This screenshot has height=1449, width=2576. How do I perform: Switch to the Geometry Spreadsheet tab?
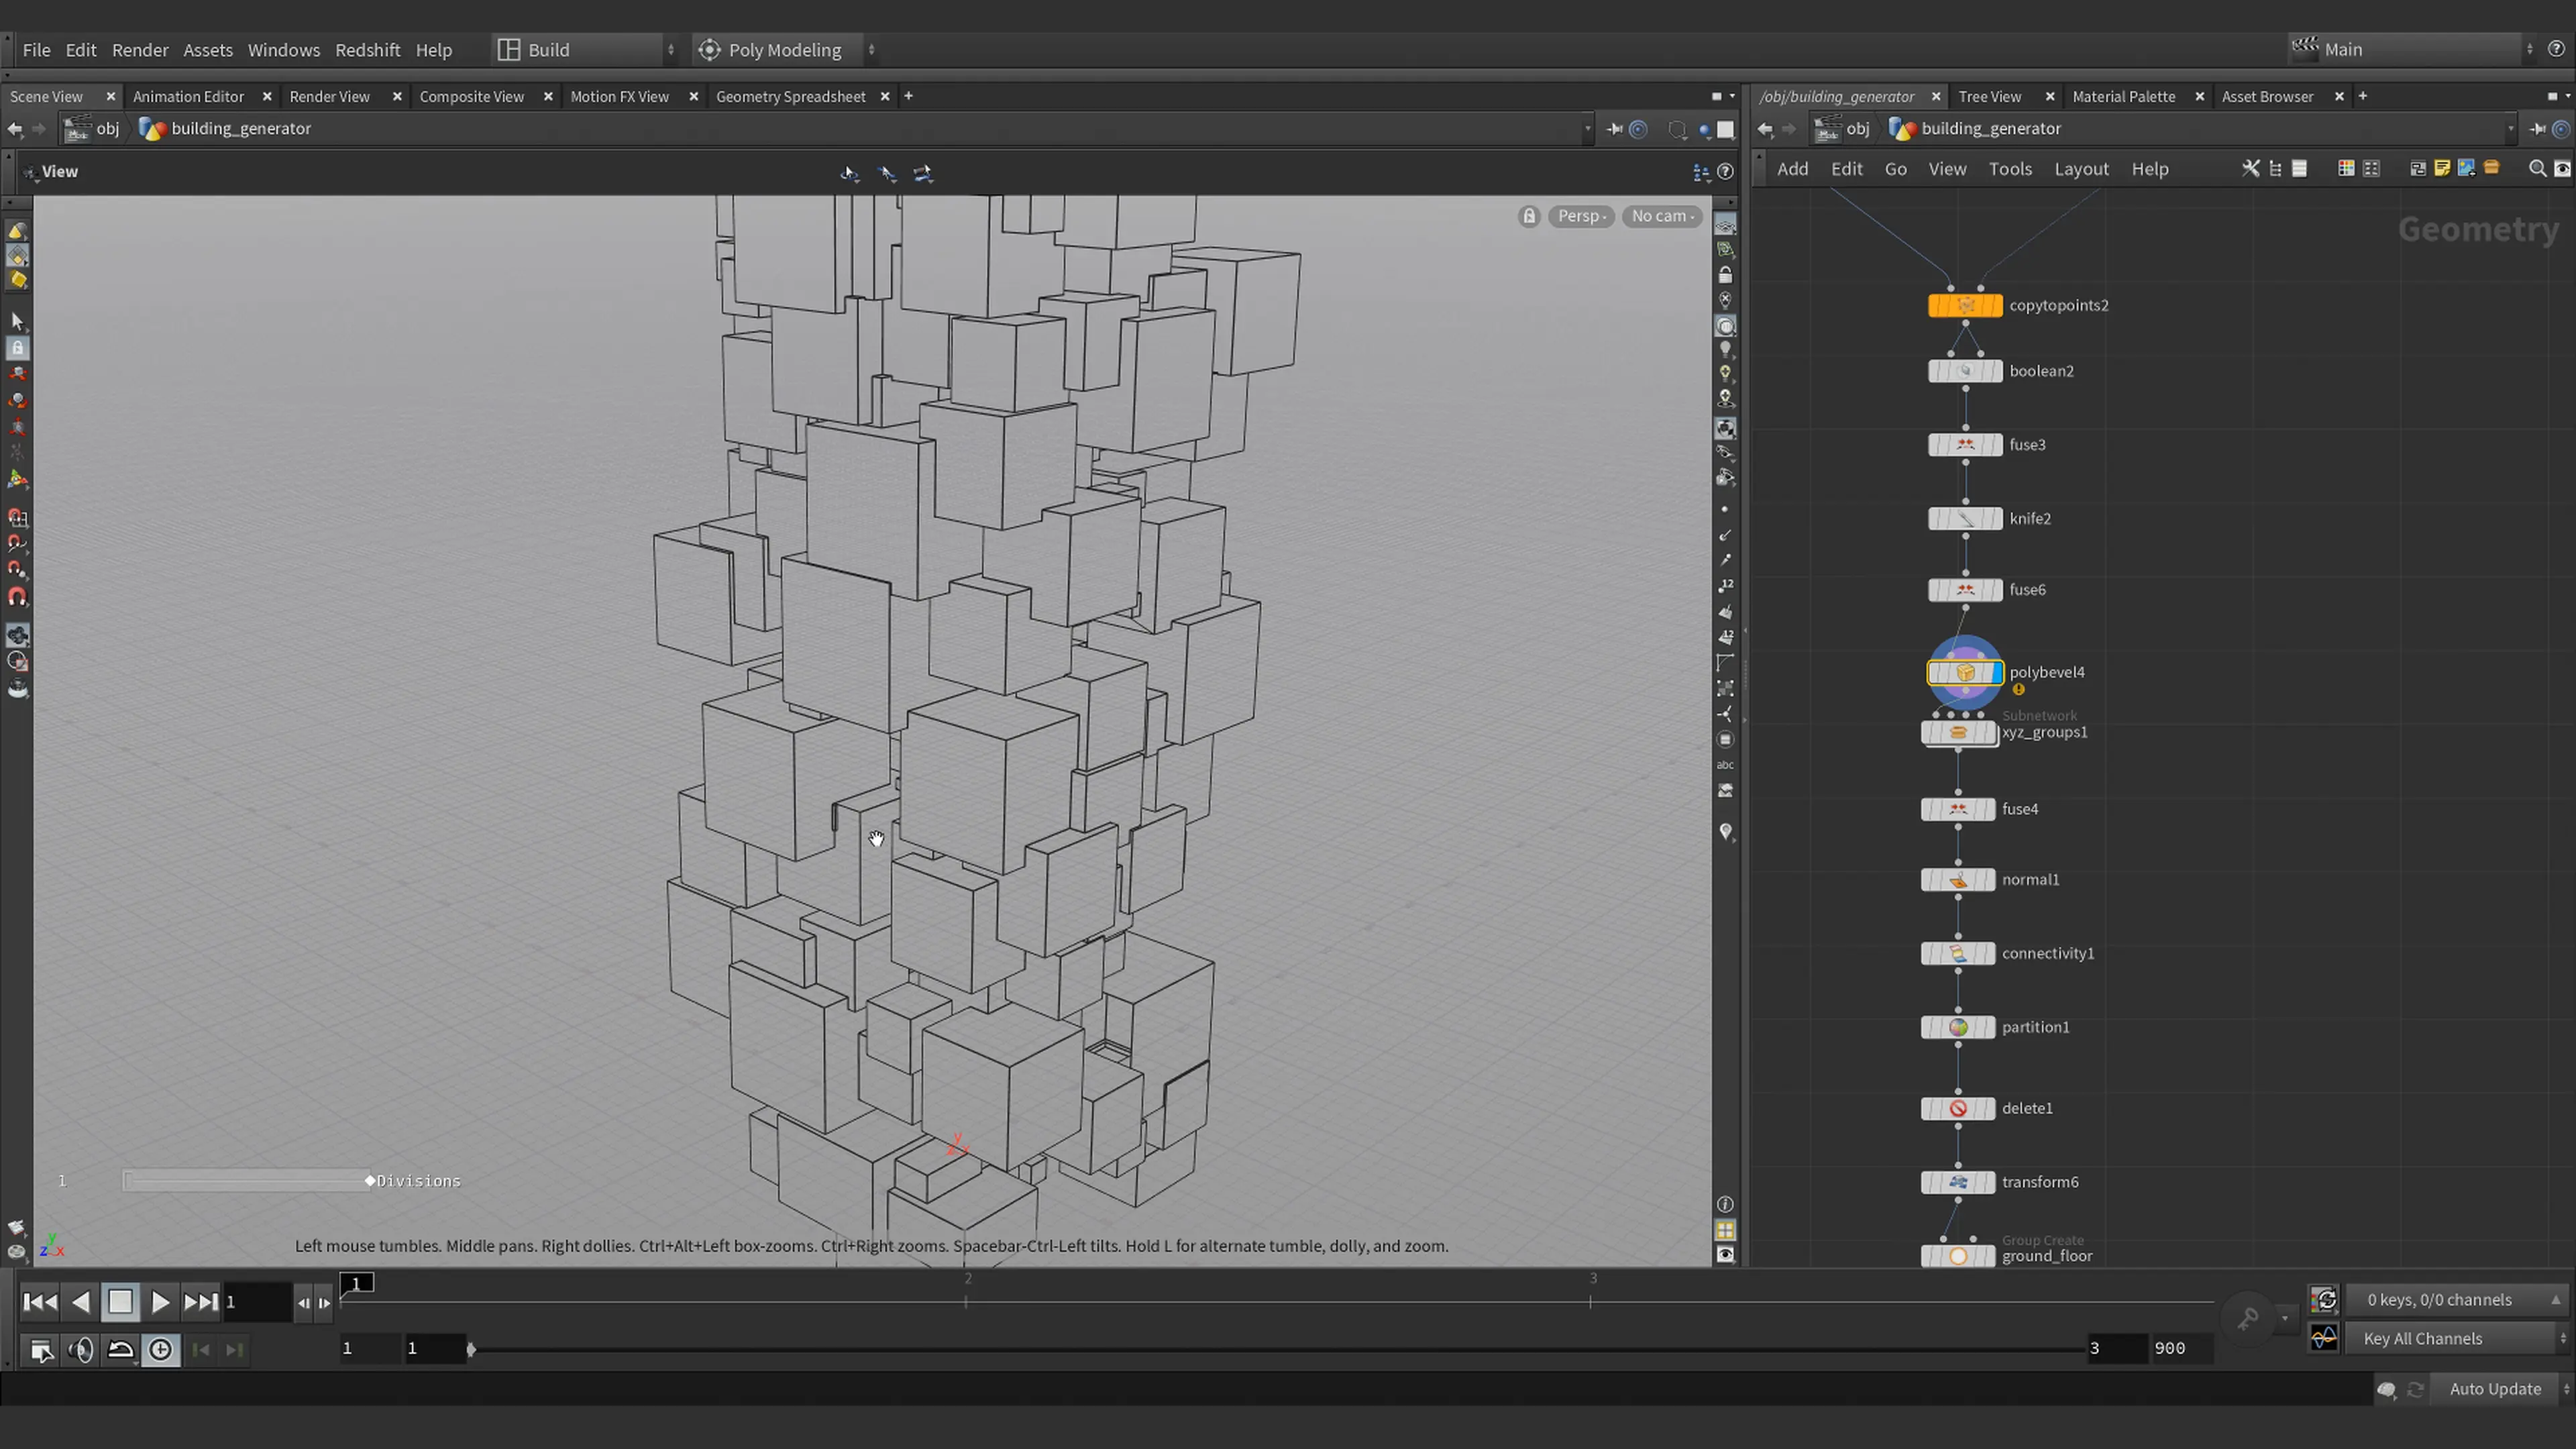click(x=790, y=97)
